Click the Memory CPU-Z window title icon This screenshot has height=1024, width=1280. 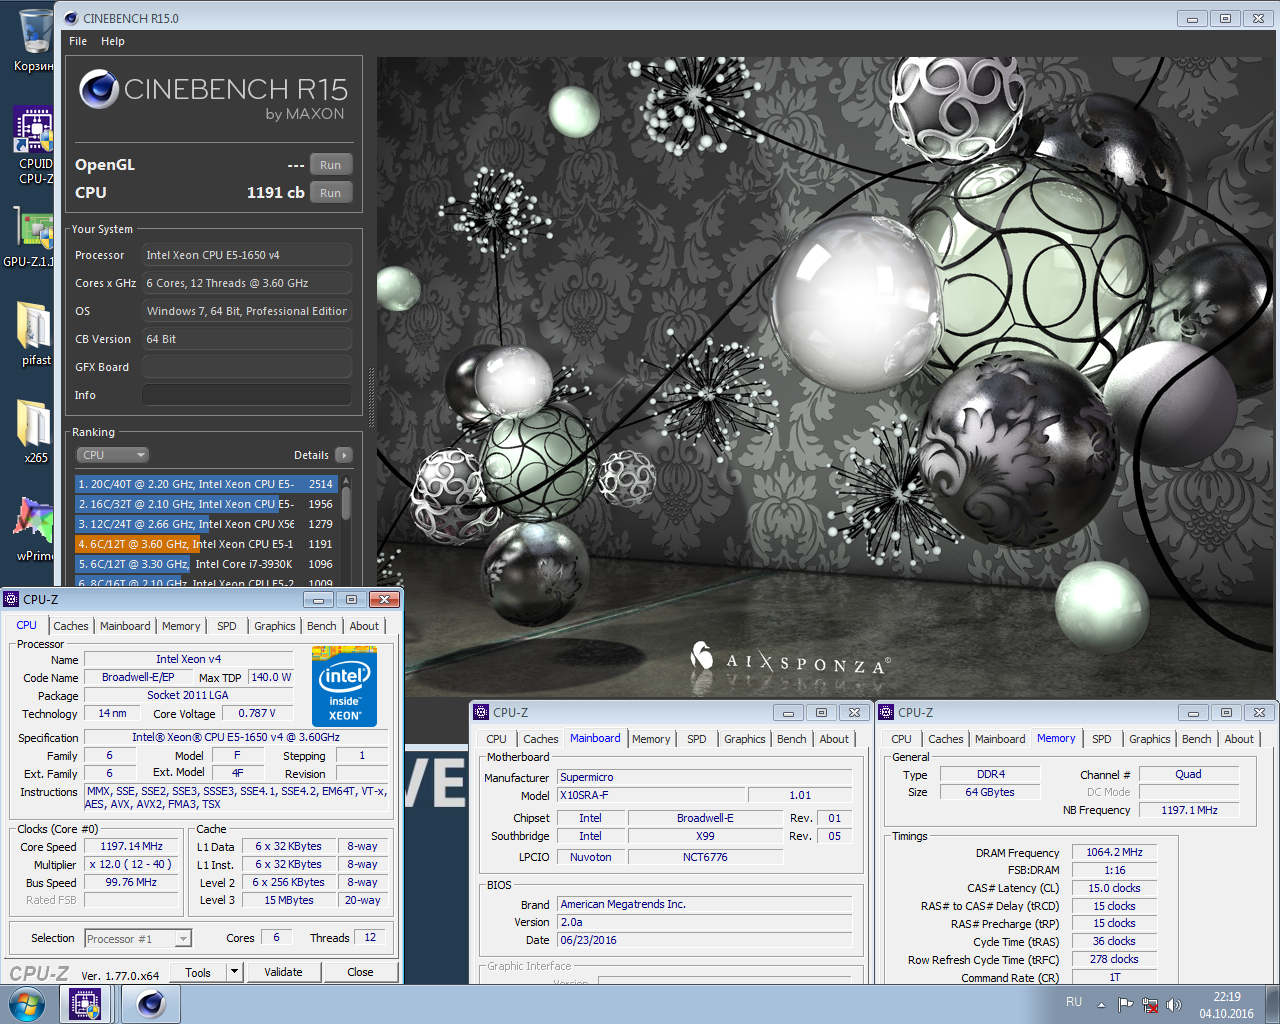click(886, 712)
